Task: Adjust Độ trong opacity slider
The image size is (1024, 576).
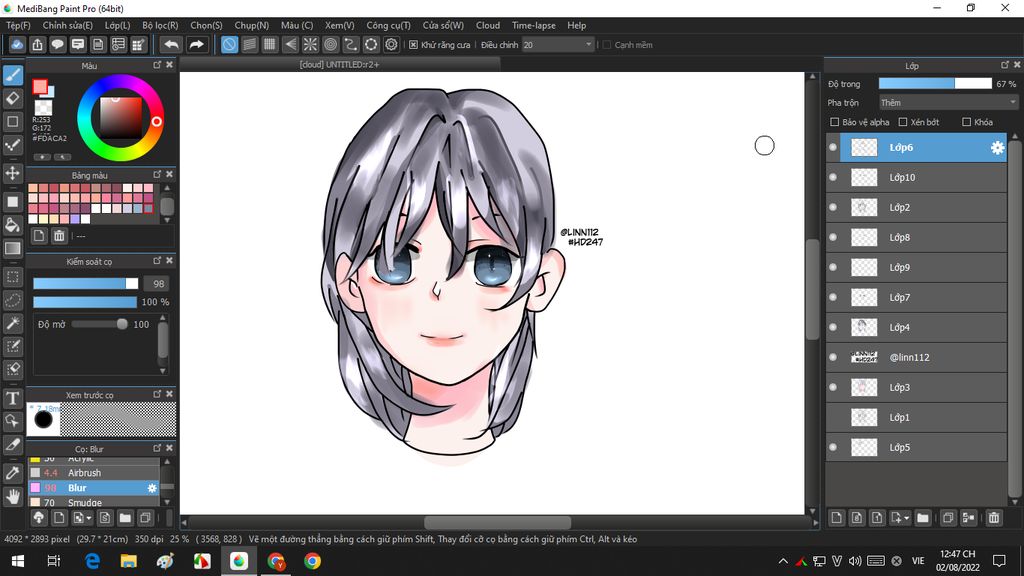Action: click(x=935, y=84)
